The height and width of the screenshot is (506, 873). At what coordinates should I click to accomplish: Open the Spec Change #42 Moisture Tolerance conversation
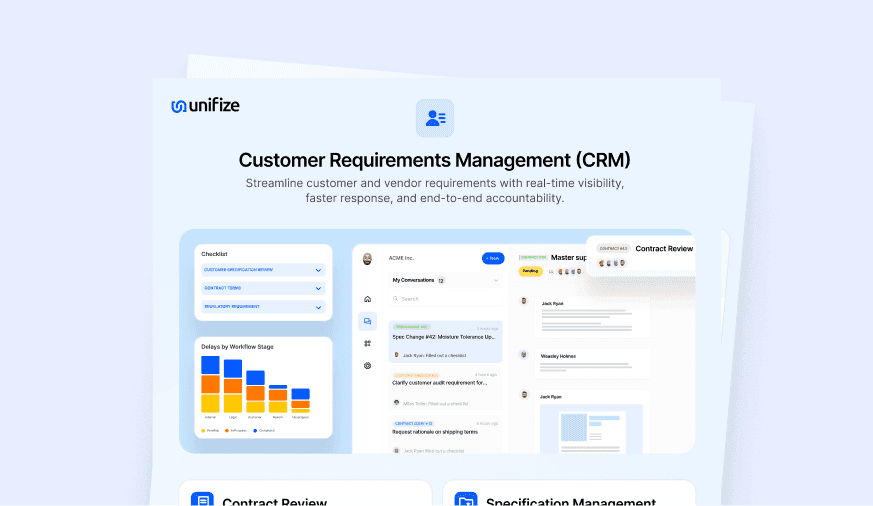point(445,341)
